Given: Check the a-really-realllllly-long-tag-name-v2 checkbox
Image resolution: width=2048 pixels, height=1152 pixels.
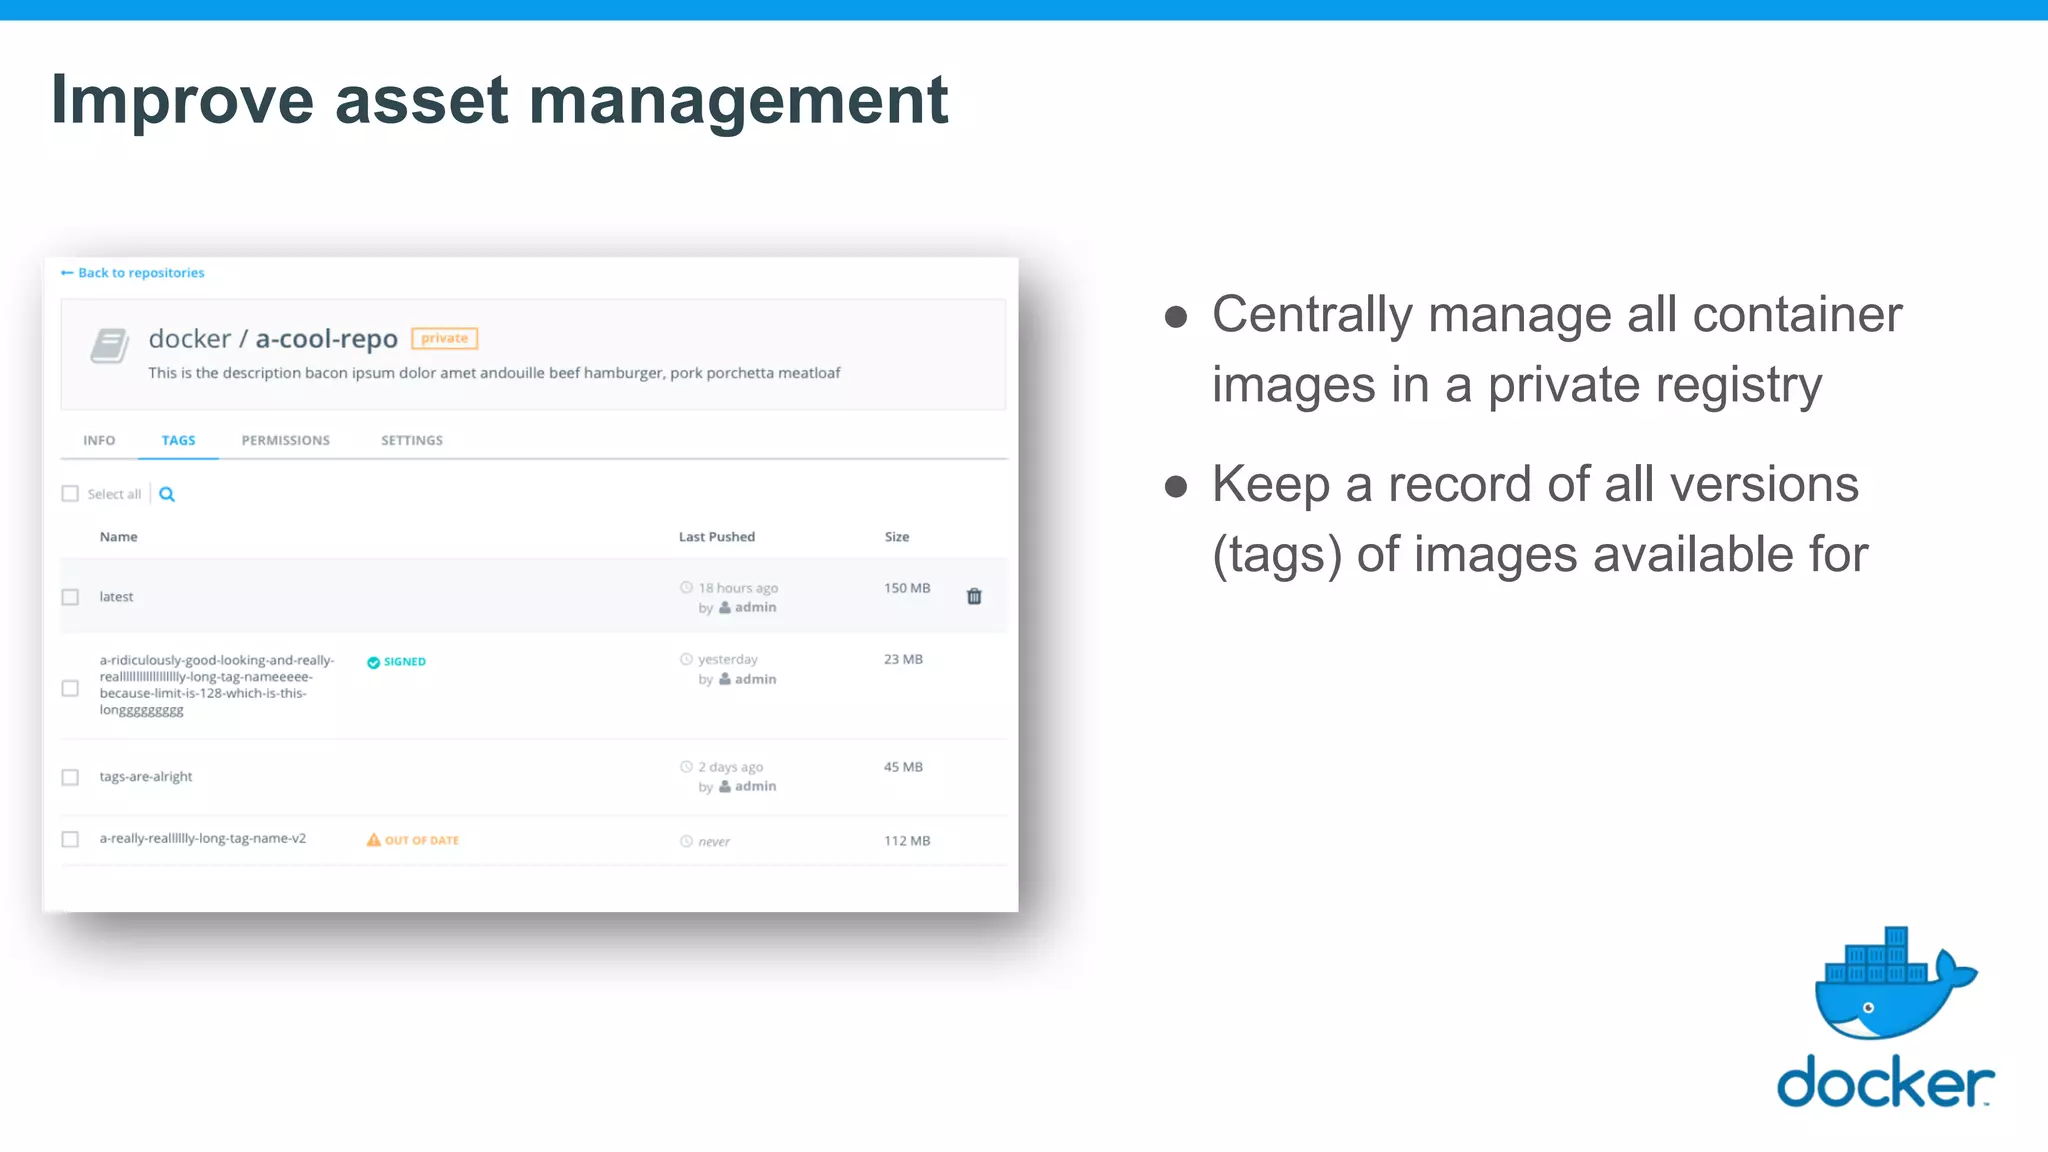Looking at the screenshot, I should 70,839.
